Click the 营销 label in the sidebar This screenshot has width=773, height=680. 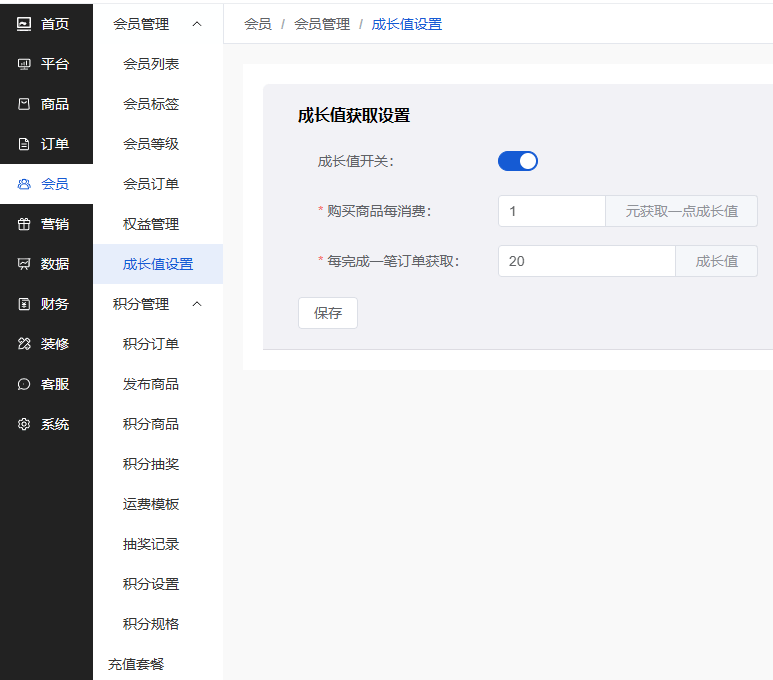pos(55,224)
